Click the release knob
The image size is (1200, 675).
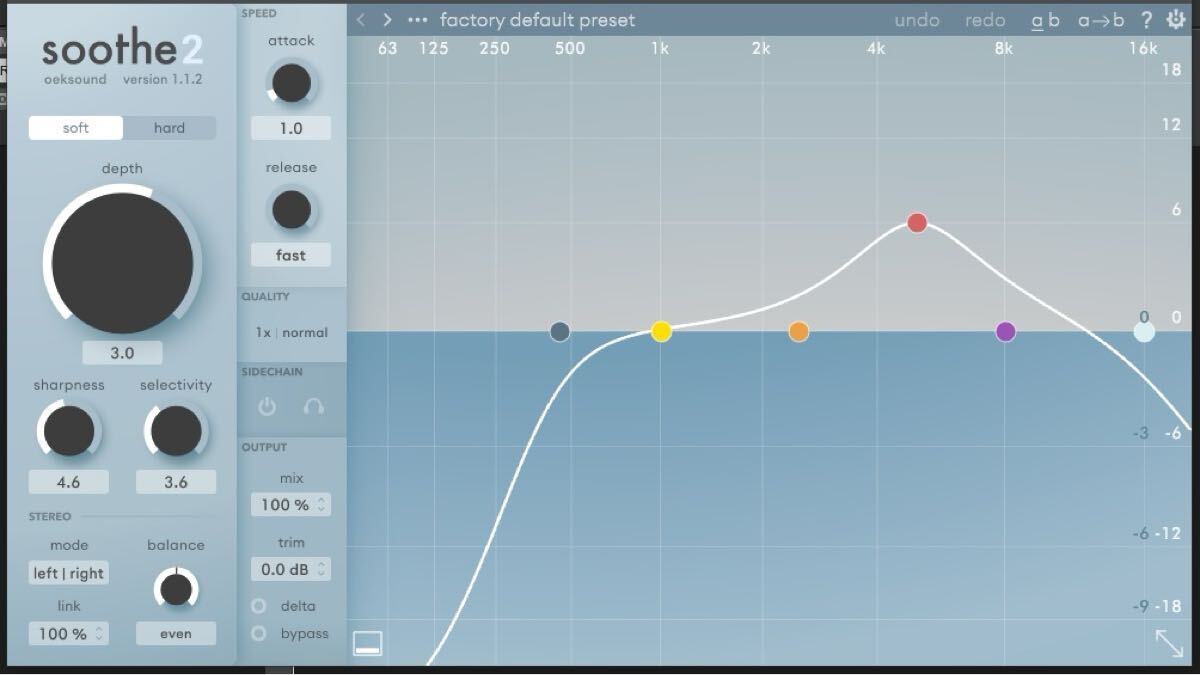click(291, 210)
